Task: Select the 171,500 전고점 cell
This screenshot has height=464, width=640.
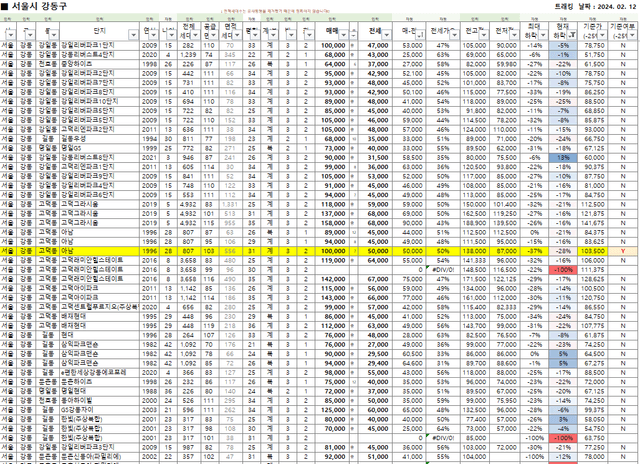Action: 474,280
